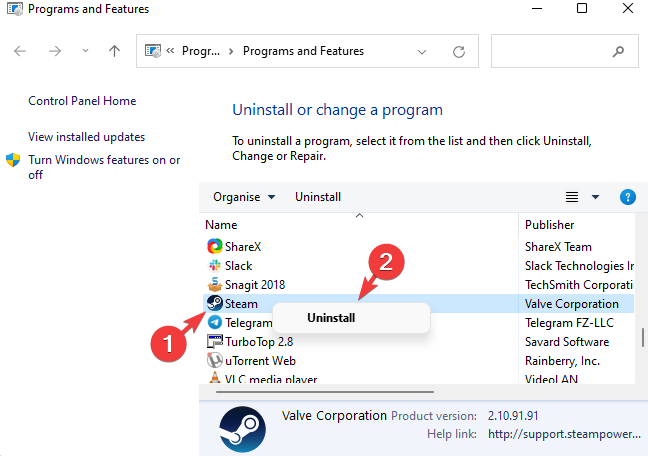Click the TechSmith Corporation publisher cell
The image size is (648, 456).
(x=579, y=285)
